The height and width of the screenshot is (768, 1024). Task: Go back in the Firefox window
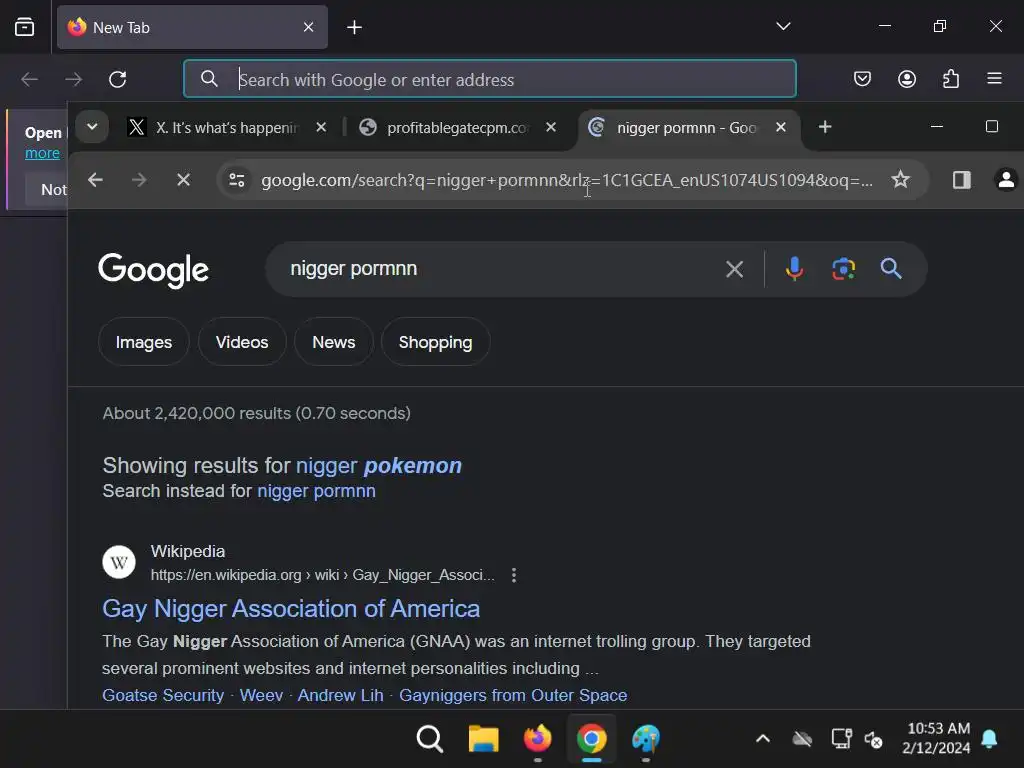(29, 80)
